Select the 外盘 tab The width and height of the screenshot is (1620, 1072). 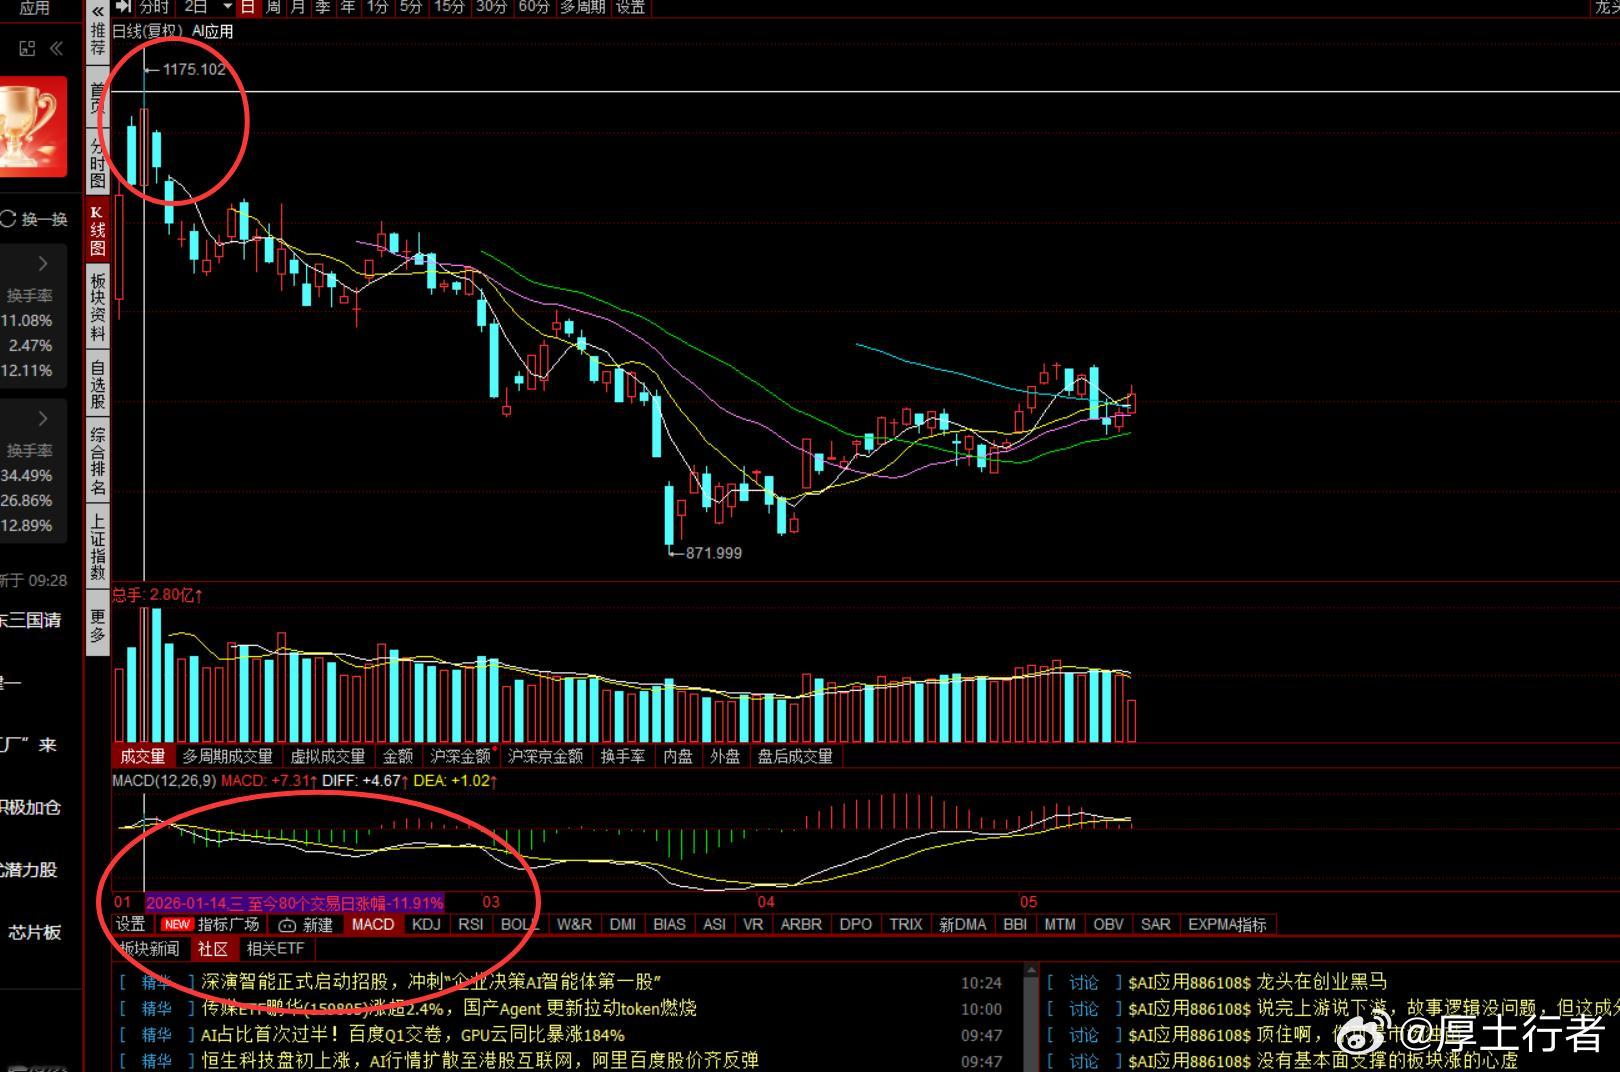725,756
